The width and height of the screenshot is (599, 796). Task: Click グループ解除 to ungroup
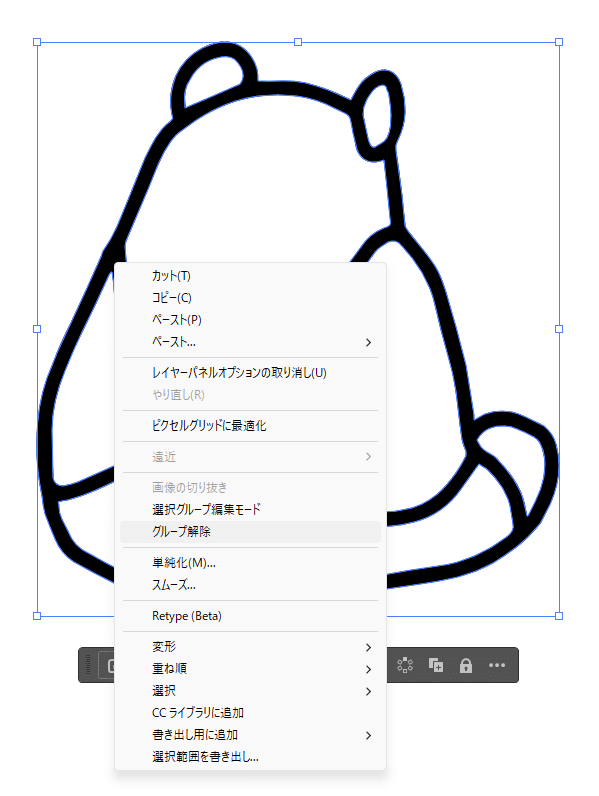coord(250,532)
